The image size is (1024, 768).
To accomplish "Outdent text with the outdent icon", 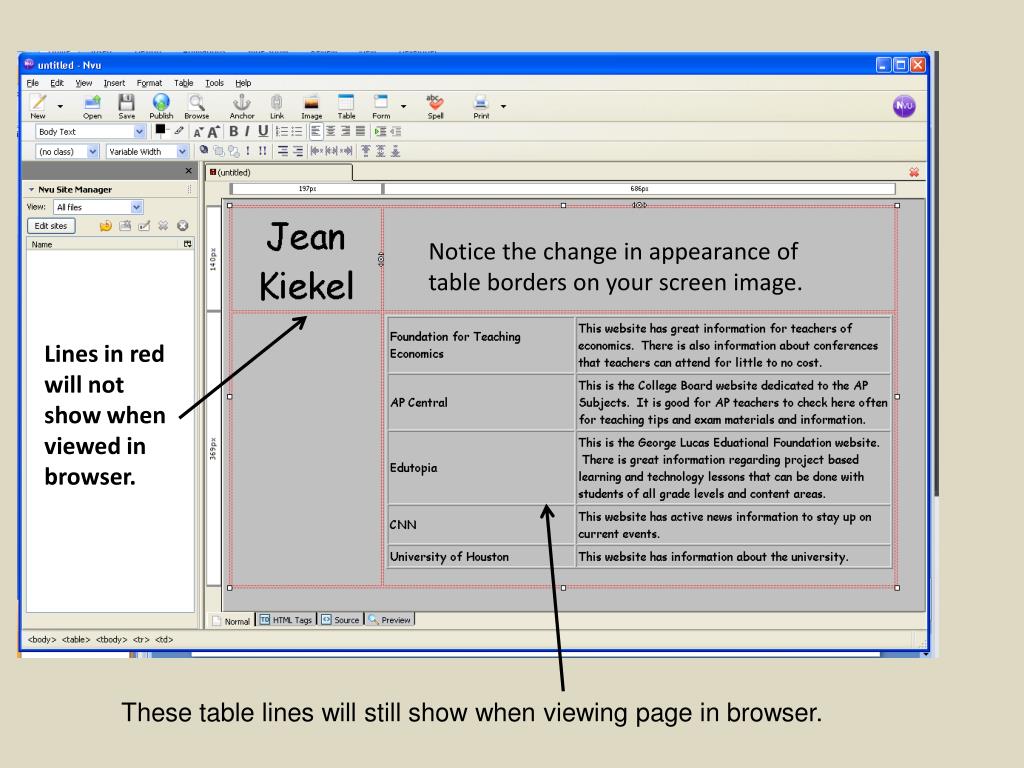I will tap(395, 131).
